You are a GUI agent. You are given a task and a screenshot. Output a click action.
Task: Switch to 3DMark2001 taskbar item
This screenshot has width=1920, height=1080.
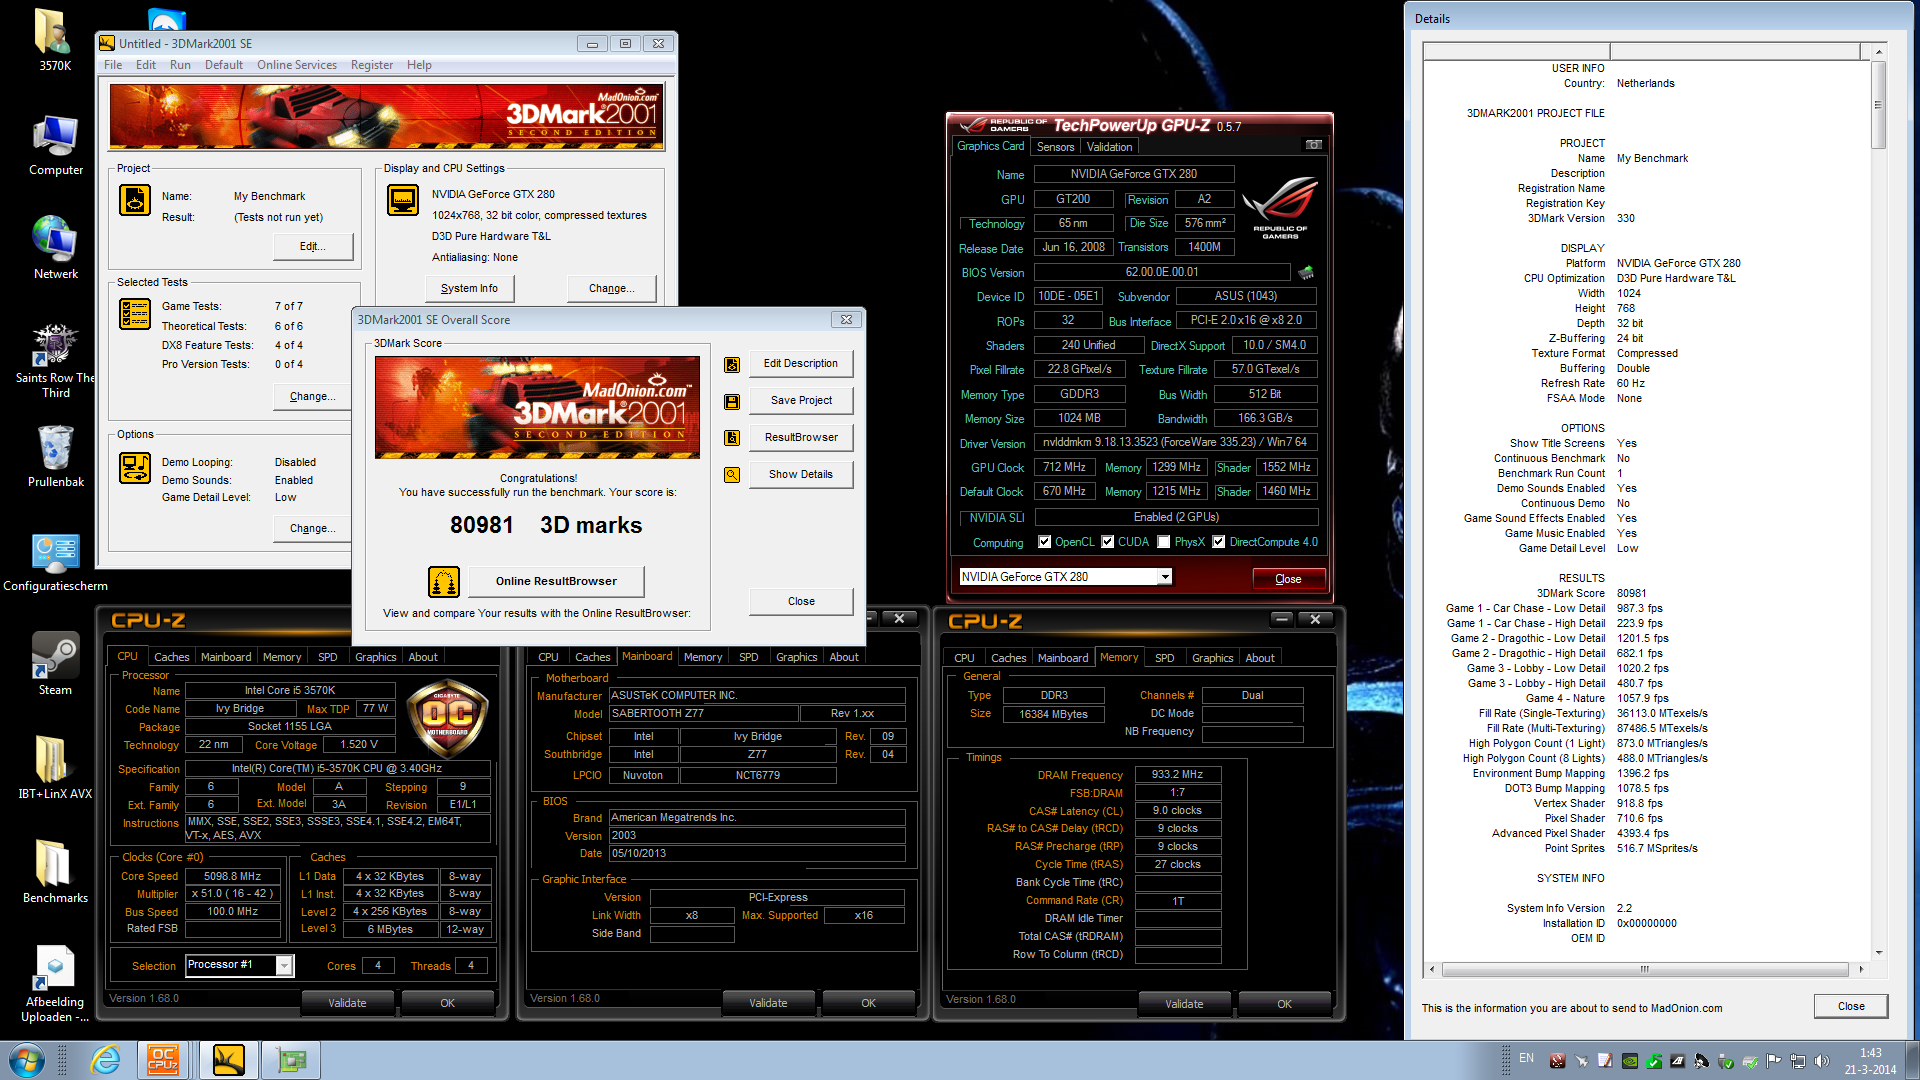[229, 1059]
